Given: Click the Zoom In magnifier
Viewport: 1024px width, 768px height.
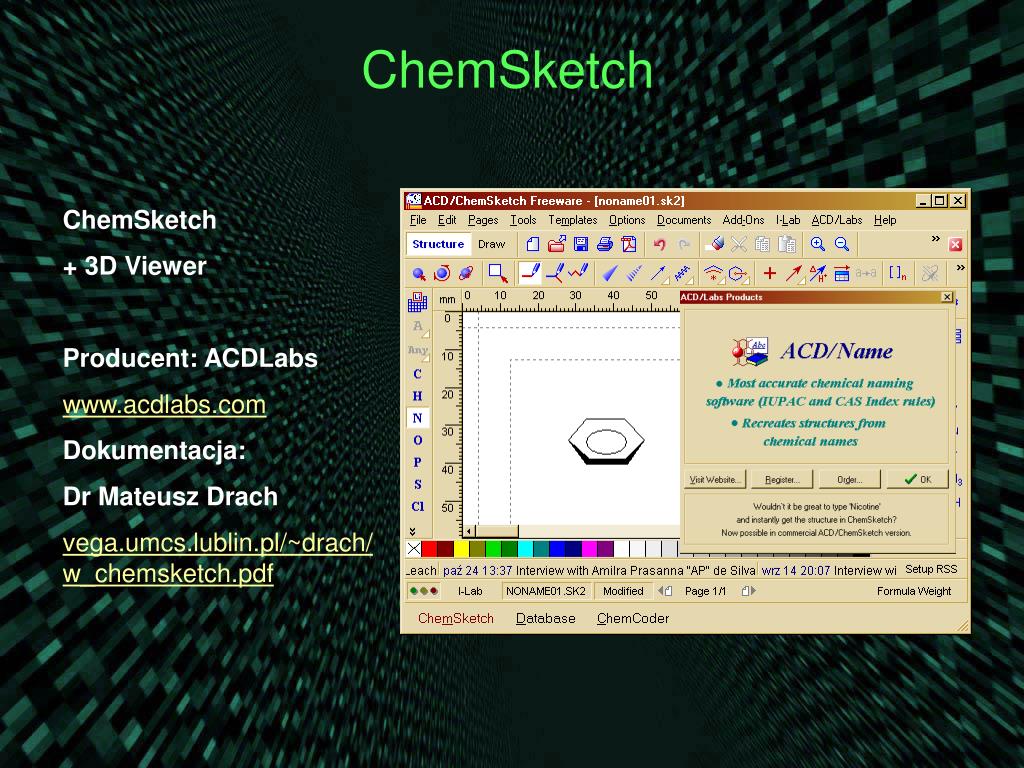Looking at the screenshot, I should (x=818, y=244).
